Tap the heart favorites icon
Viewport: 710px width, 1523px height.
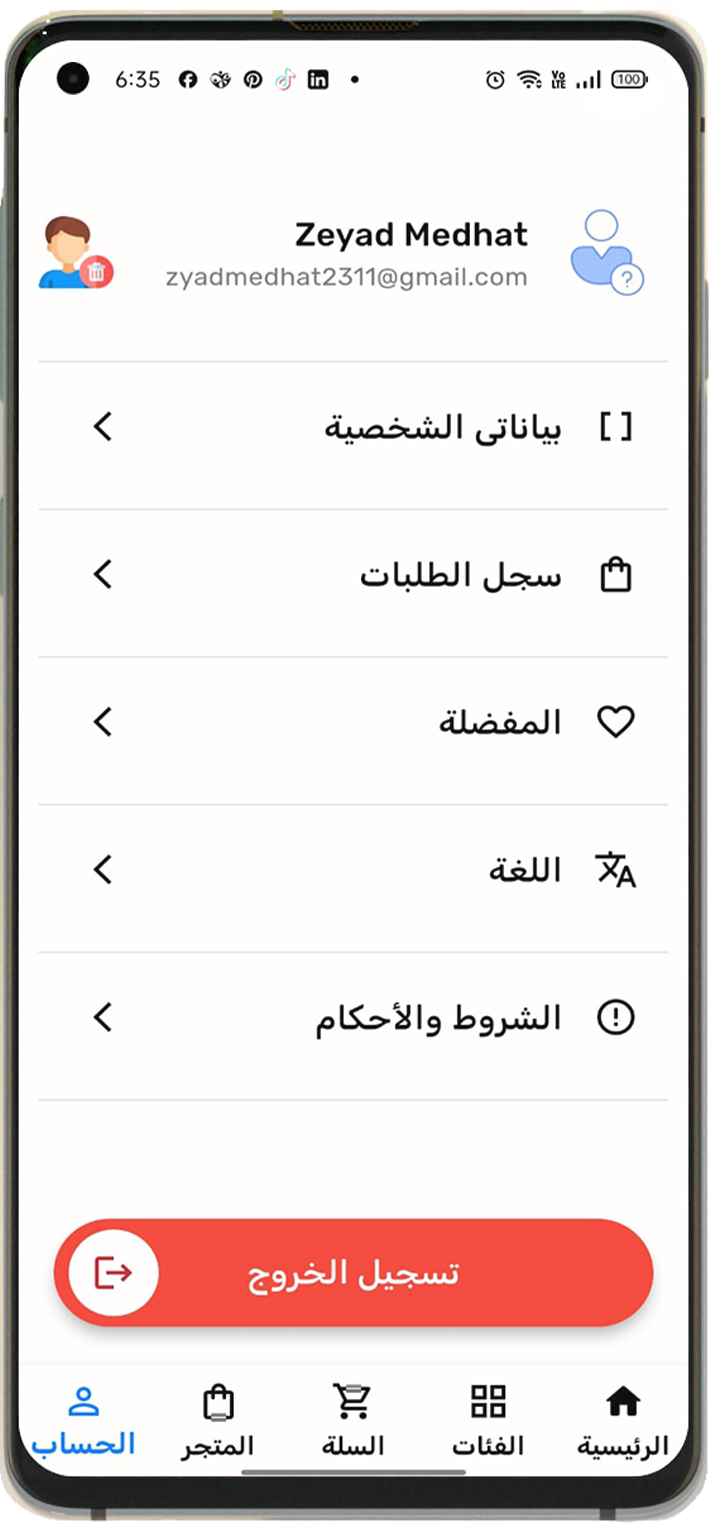tap(616, 722)
